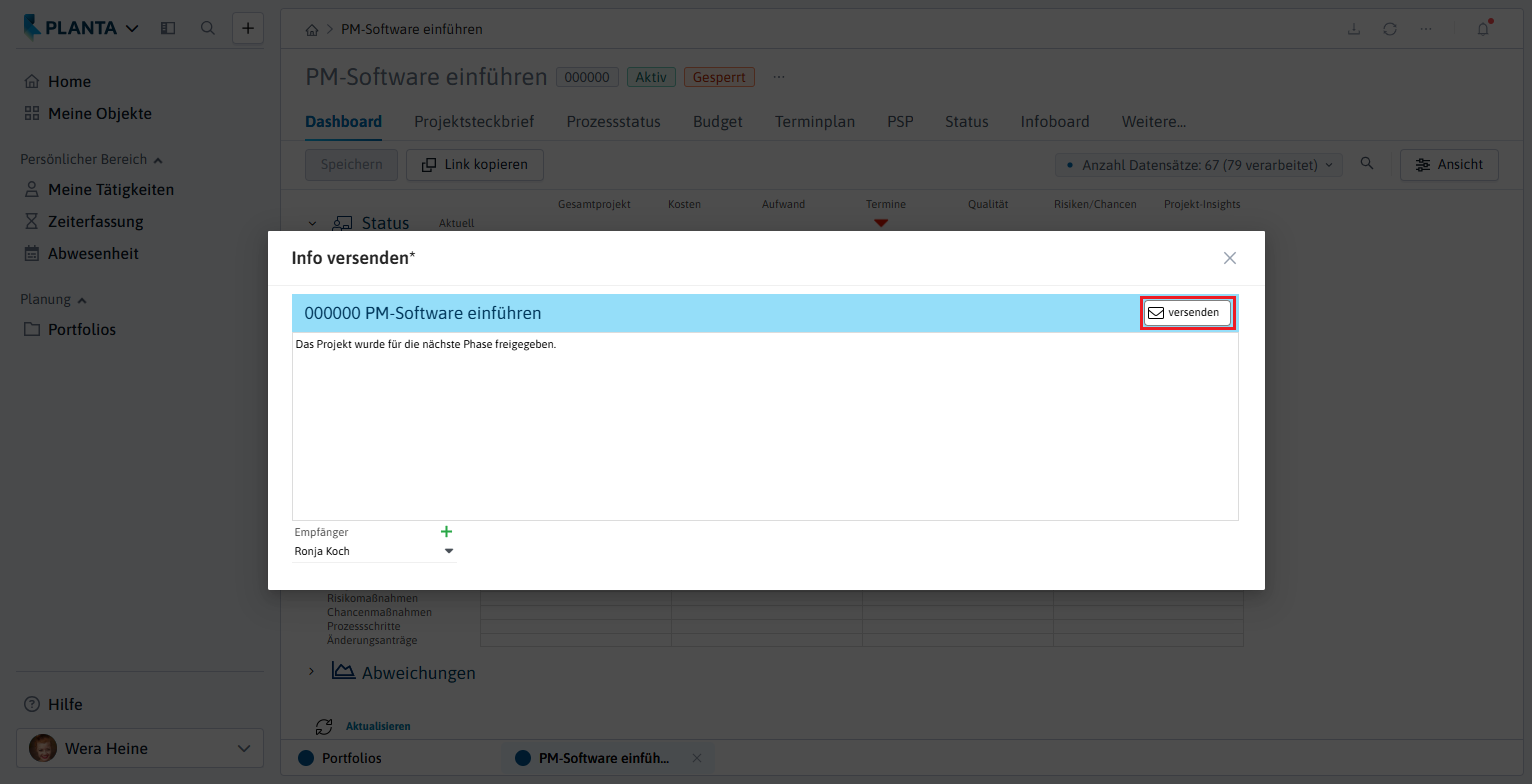Click the Gesperrt status badge
The width and height of the screenshot is (1532, 784).
720,77
